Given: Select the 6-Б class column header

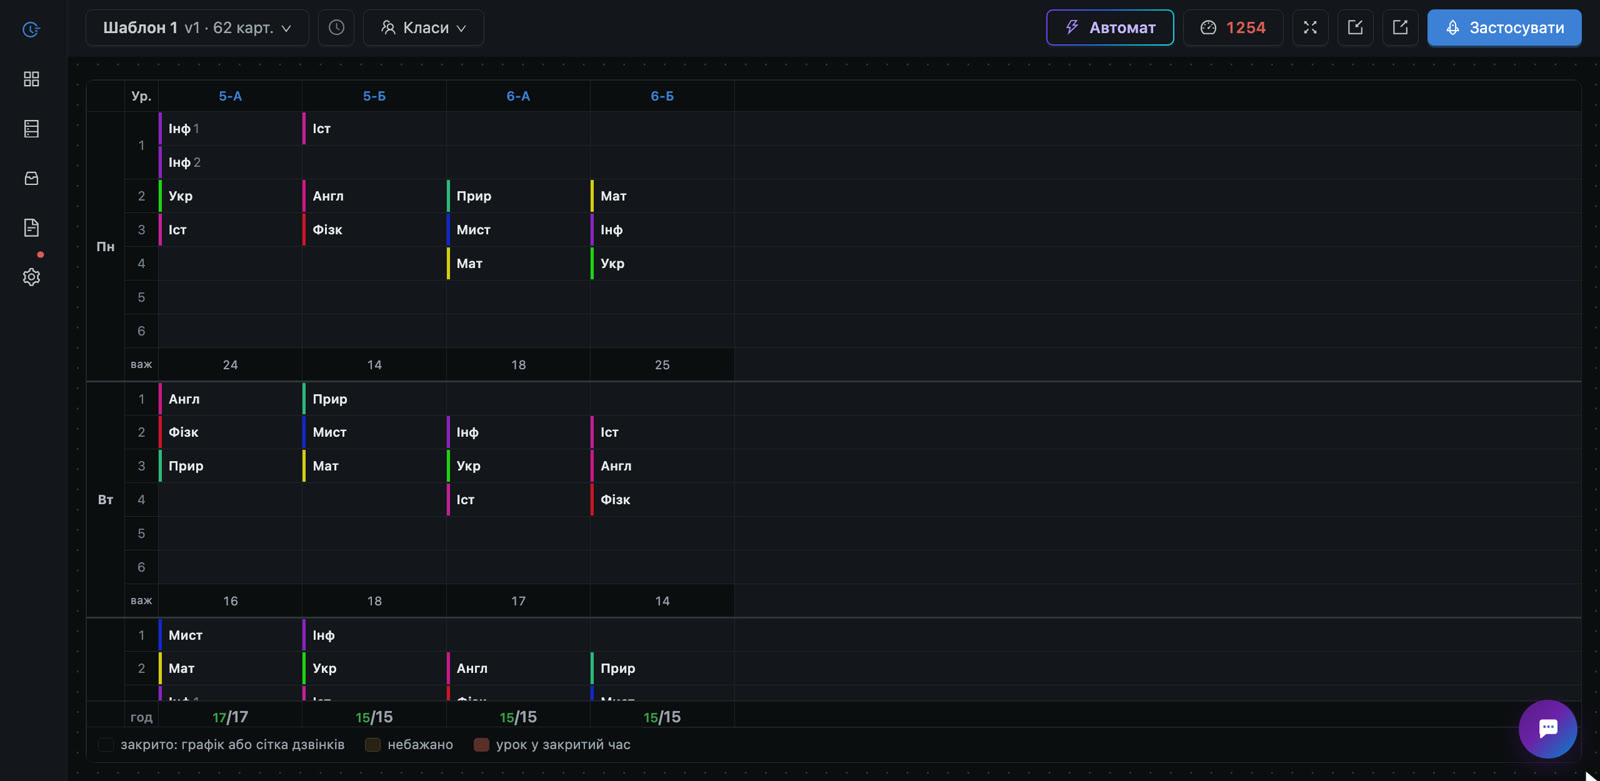Looking at the screenshot, I should point(662,96).
